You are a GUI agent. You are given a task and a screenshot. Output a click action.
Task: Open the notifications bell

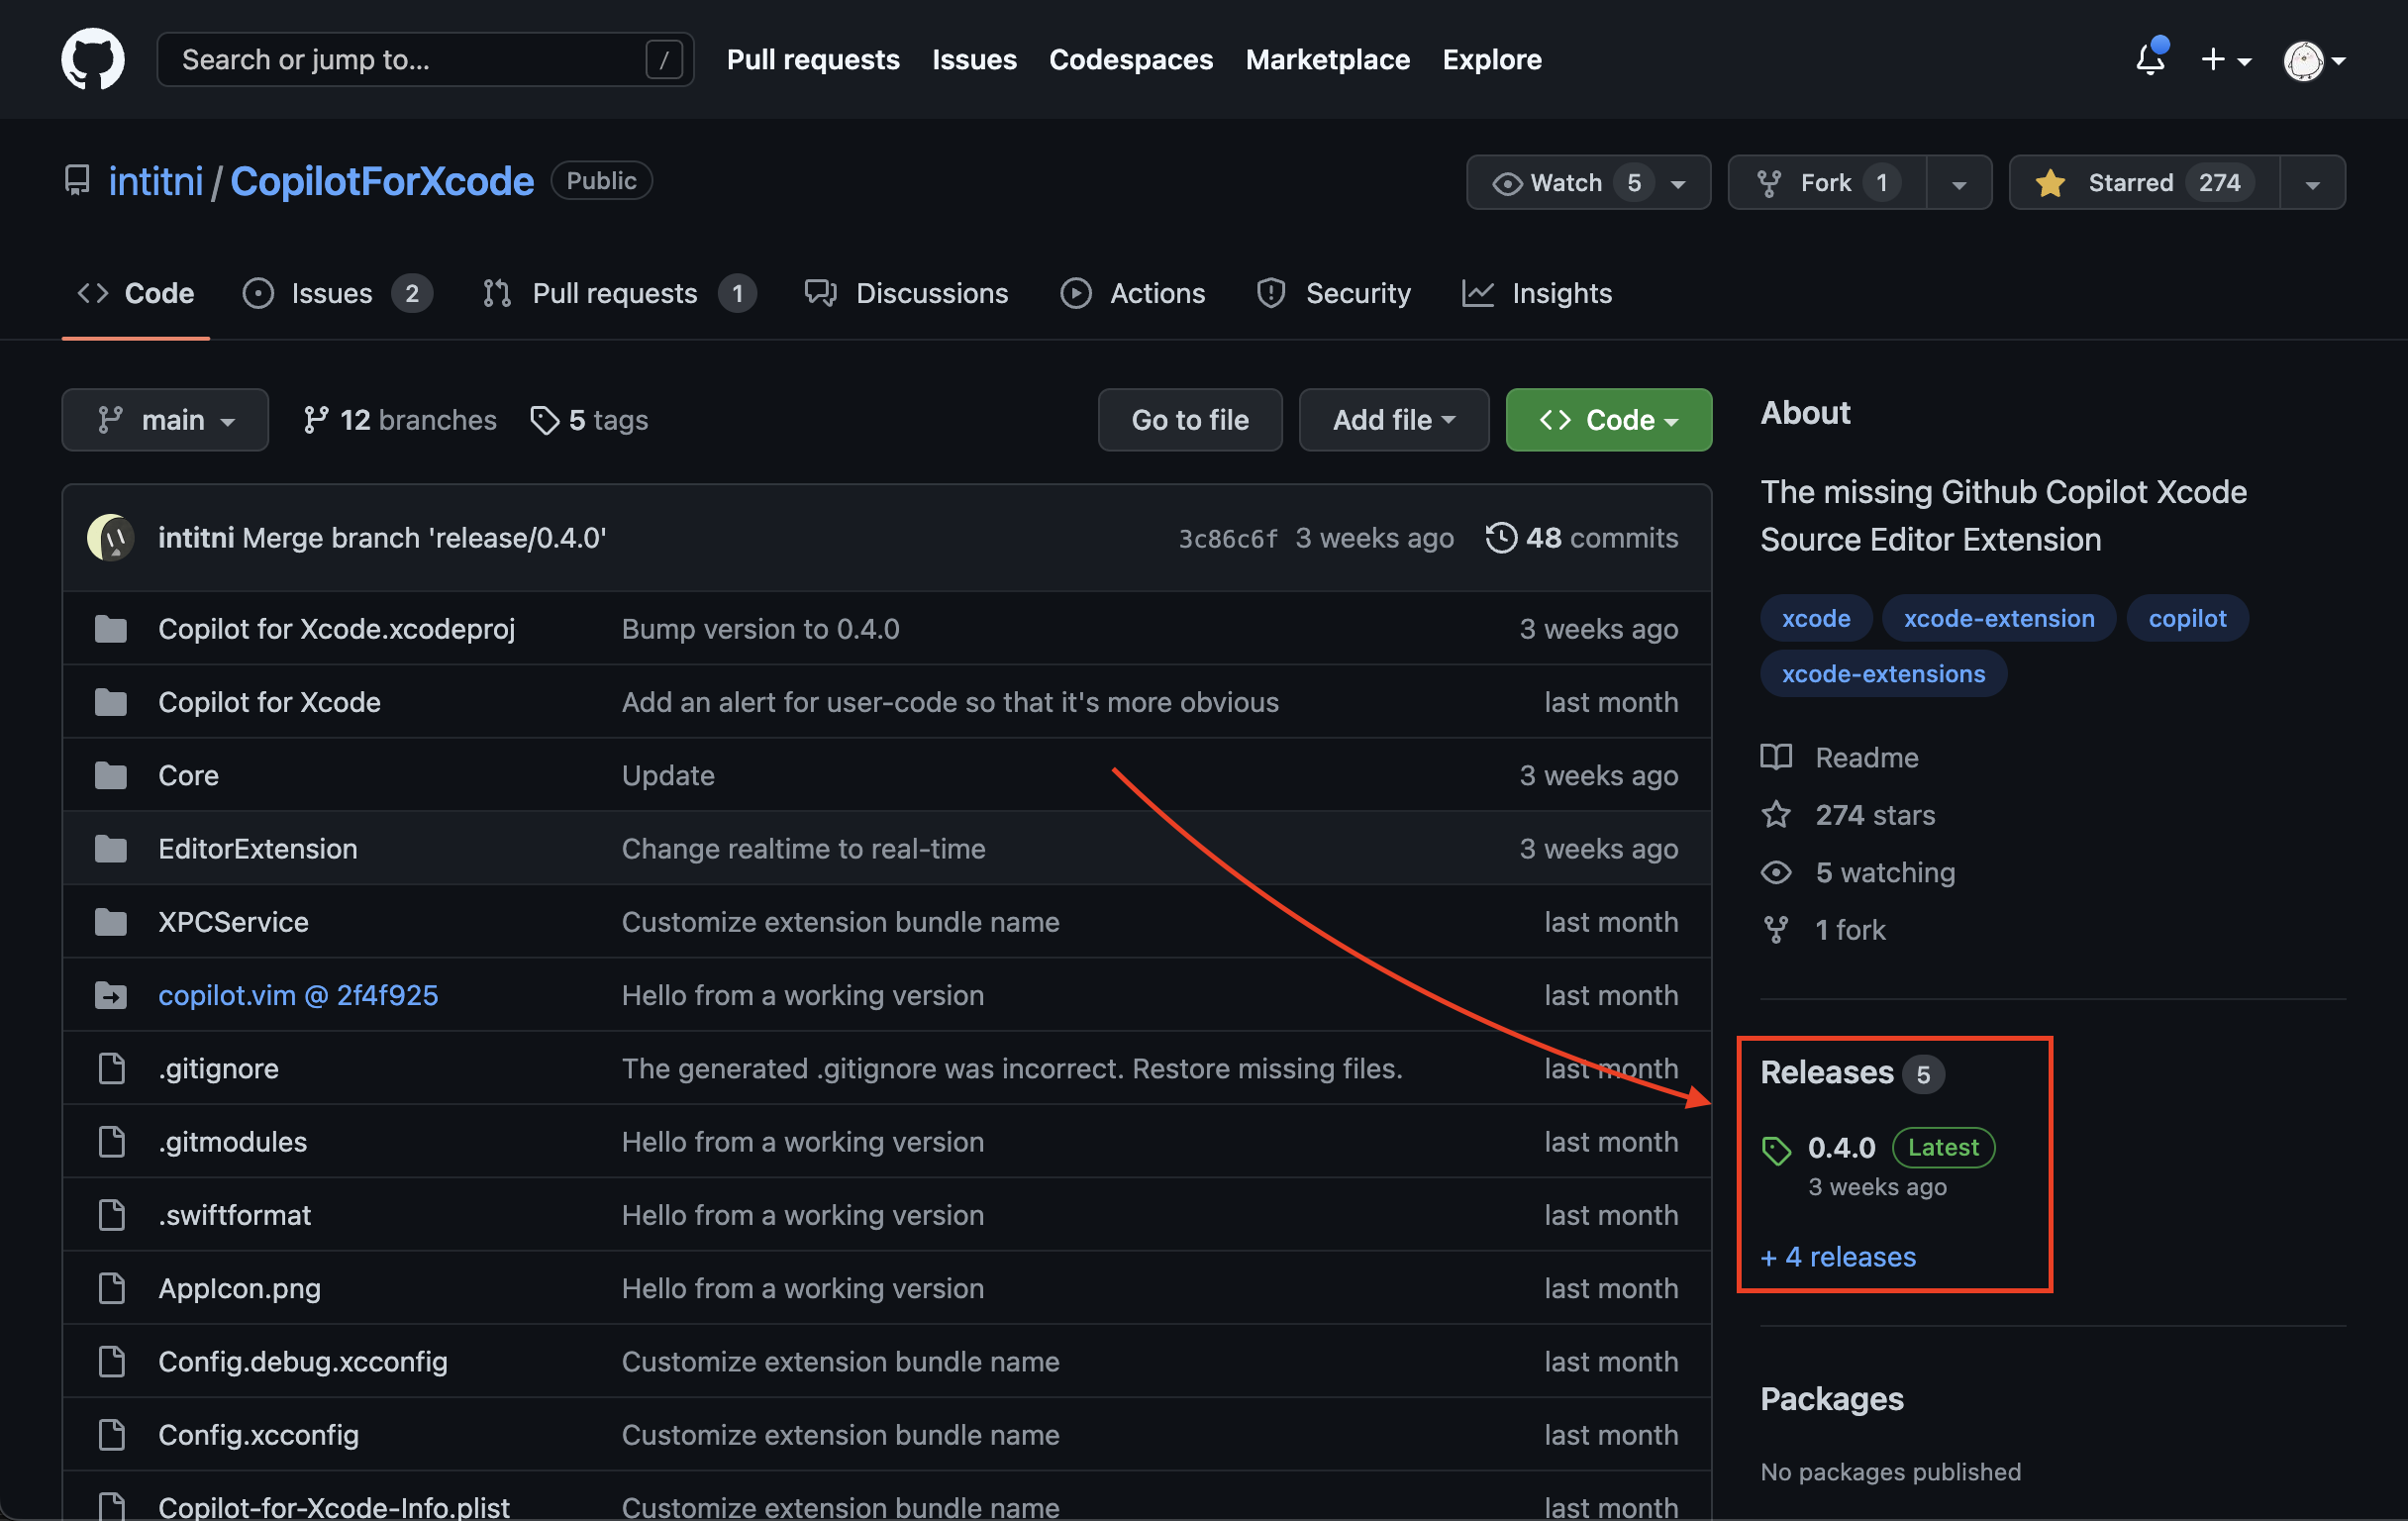(2150, 59)
